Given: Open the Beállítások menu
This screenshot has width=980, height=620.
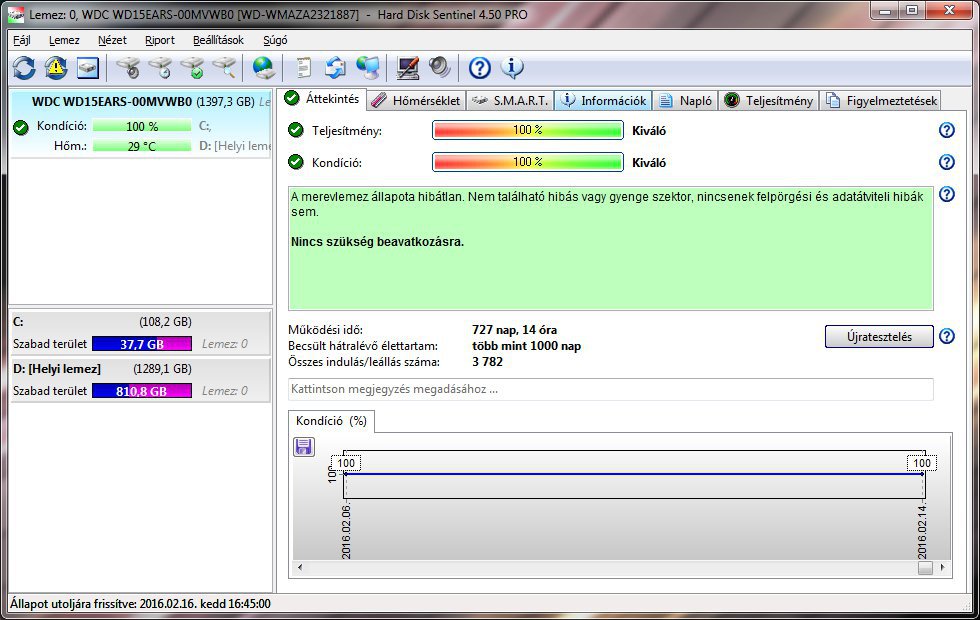Looking at the screenshot, I should (x=218, y=40).
